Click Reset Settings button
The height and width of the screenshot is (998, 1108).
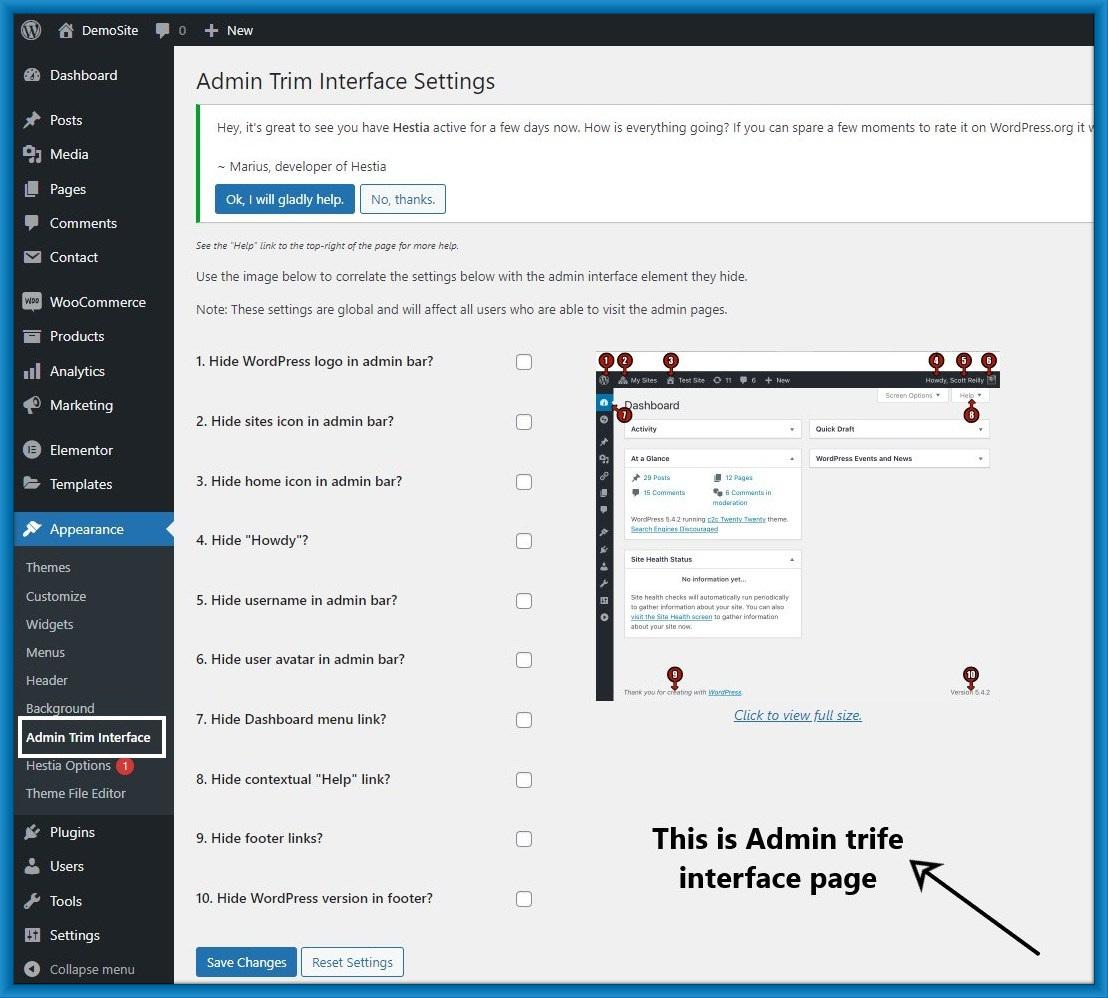pos(352,962)
